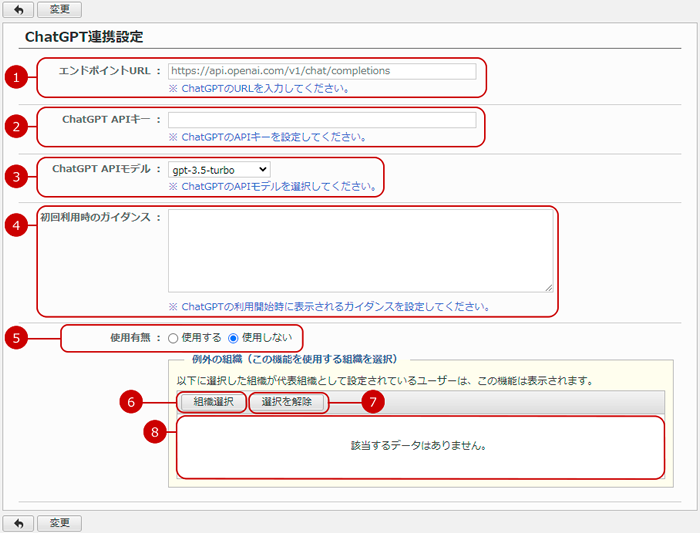
Task: Click the bottom 変更 button
Action: [x=59, y=523]
